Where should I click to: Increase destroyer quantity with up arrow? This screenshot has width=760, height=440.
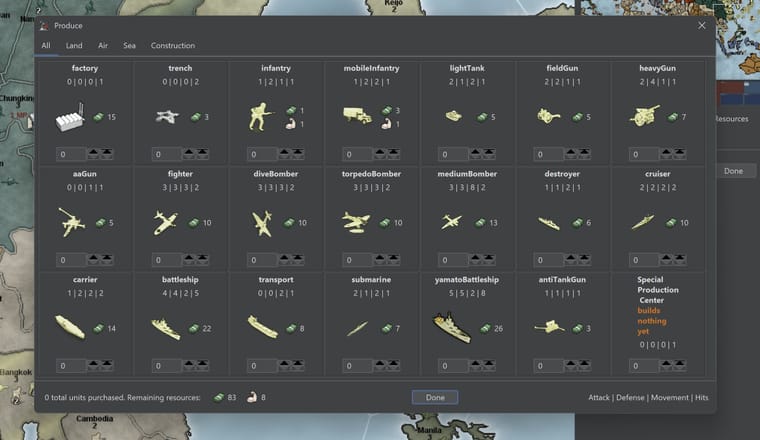point(571,259)
